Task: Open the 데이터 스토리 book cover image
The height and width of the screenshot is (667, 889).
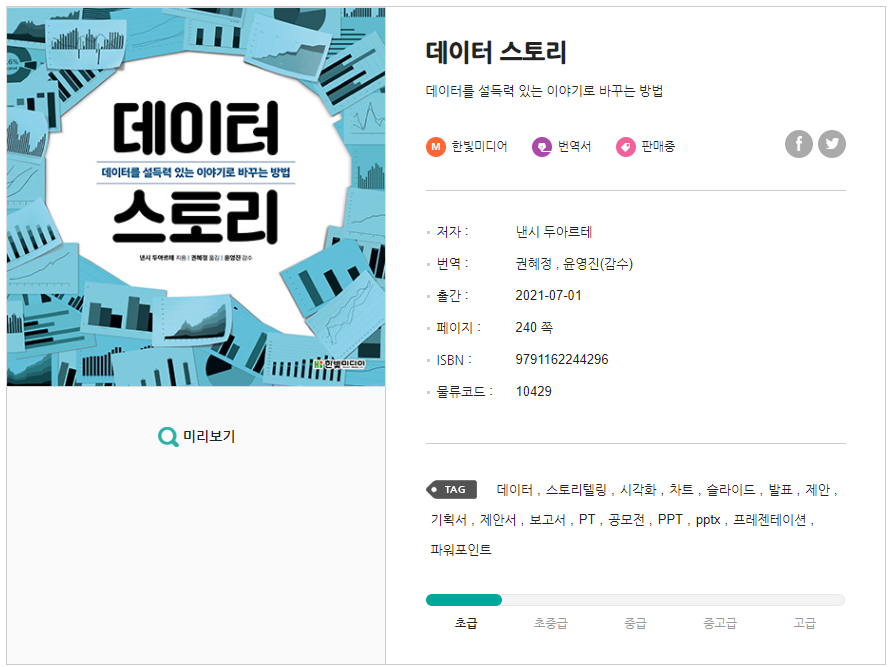Action: [x=196, y=197]
